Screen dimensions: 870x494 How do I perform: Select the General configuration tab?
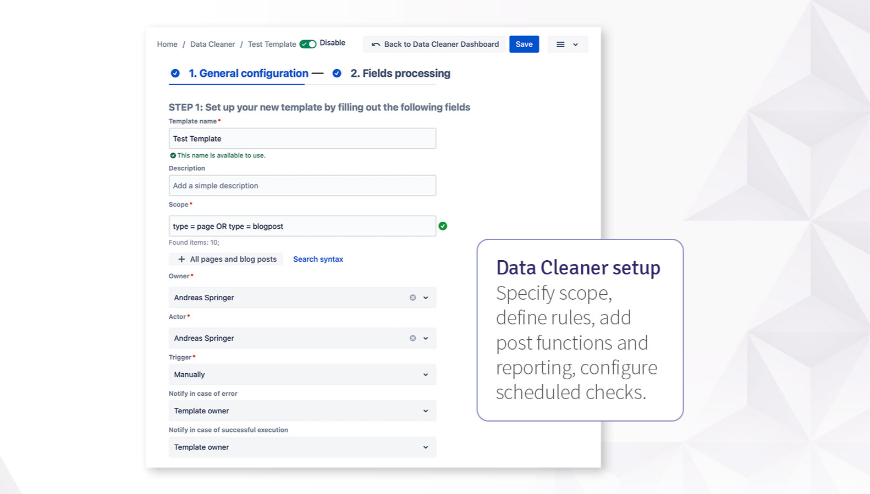click(248, 73)
